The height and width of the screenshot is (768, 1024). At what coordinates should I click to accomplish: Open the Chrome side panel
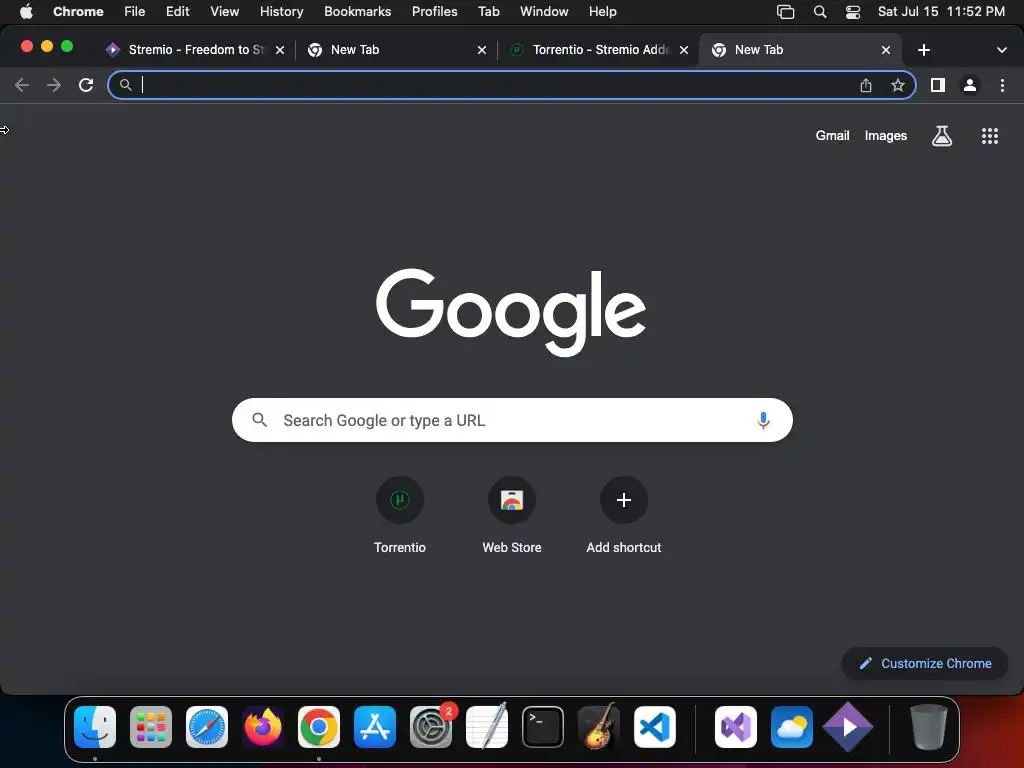(x=938, y=85)
